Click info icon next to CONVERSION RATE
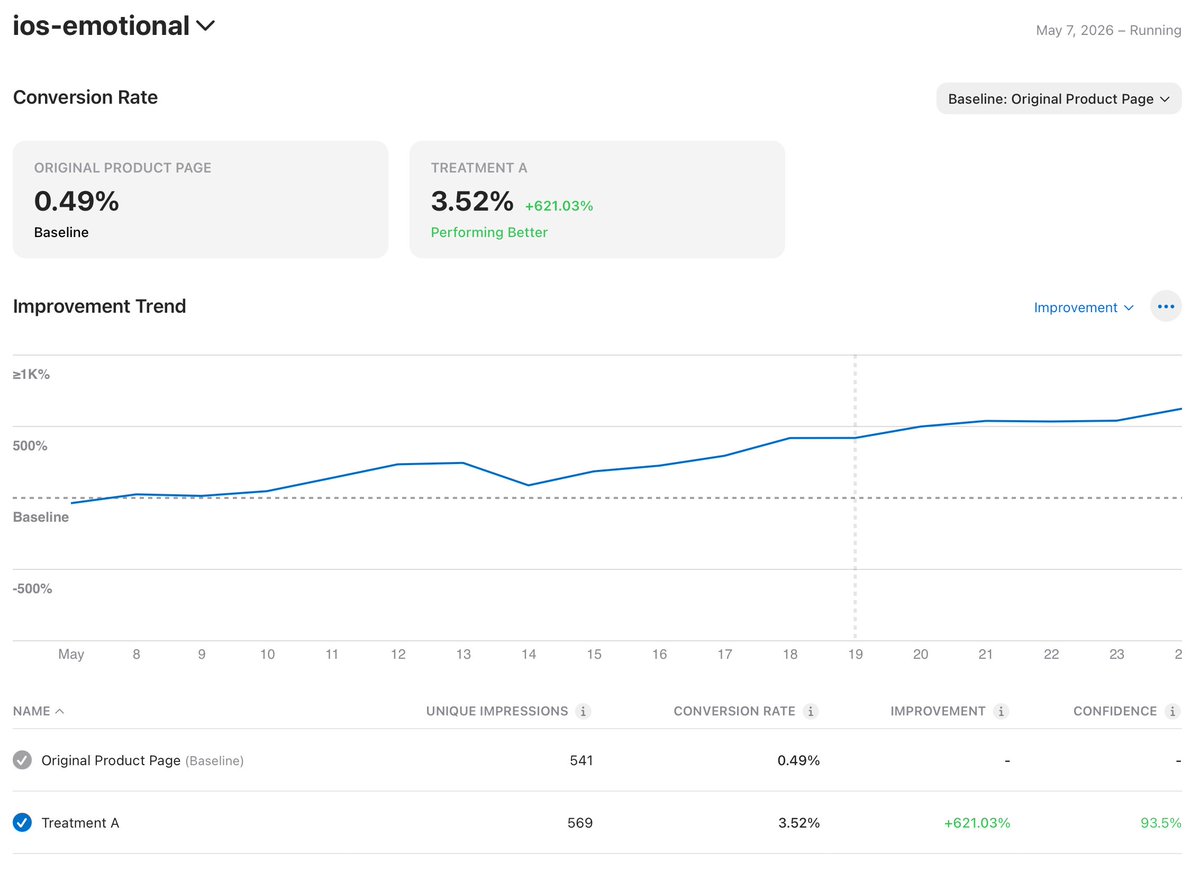The height and width of the screenshot is (871, 1200). pos(811,711)
